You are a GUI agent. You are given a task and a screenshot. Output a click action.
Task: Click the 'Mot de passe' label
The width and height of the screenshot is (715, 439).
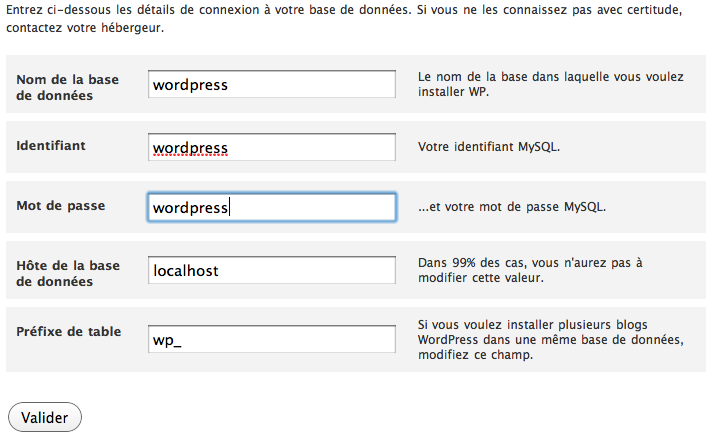point(61,206)
